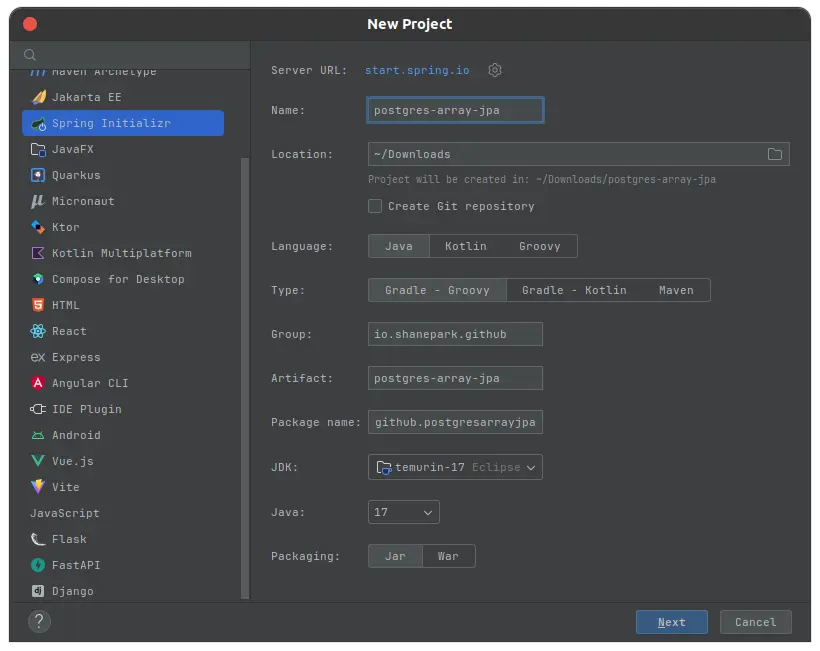Viewport: 820px width, 651px height.
Task: Open help with question mark button
Action: coord(39,621)
